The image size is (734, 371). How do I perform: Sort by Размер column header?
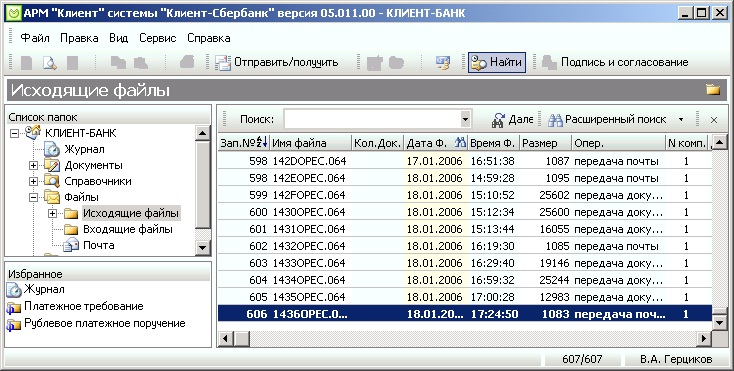pyautogui.click(x=545, y=143)
